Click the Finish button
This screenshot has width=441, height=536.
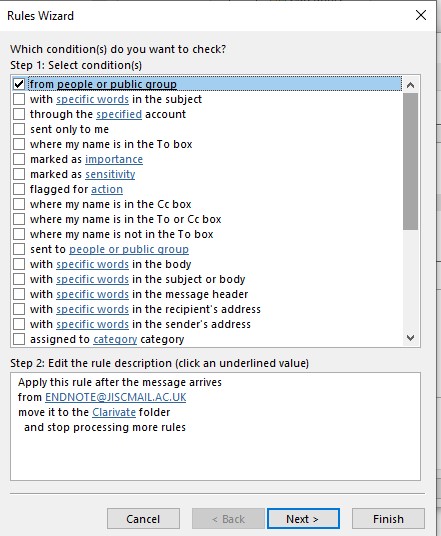(x=388, y=519)
